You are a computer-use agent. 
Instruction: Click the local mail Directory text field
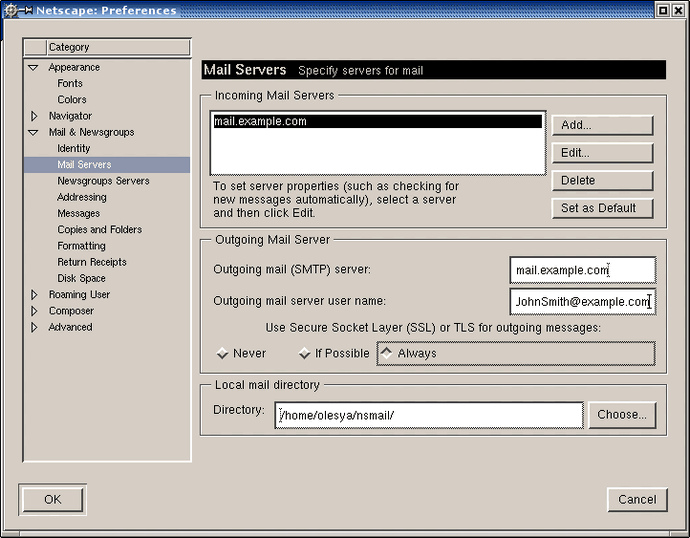[x=428, y=415]
